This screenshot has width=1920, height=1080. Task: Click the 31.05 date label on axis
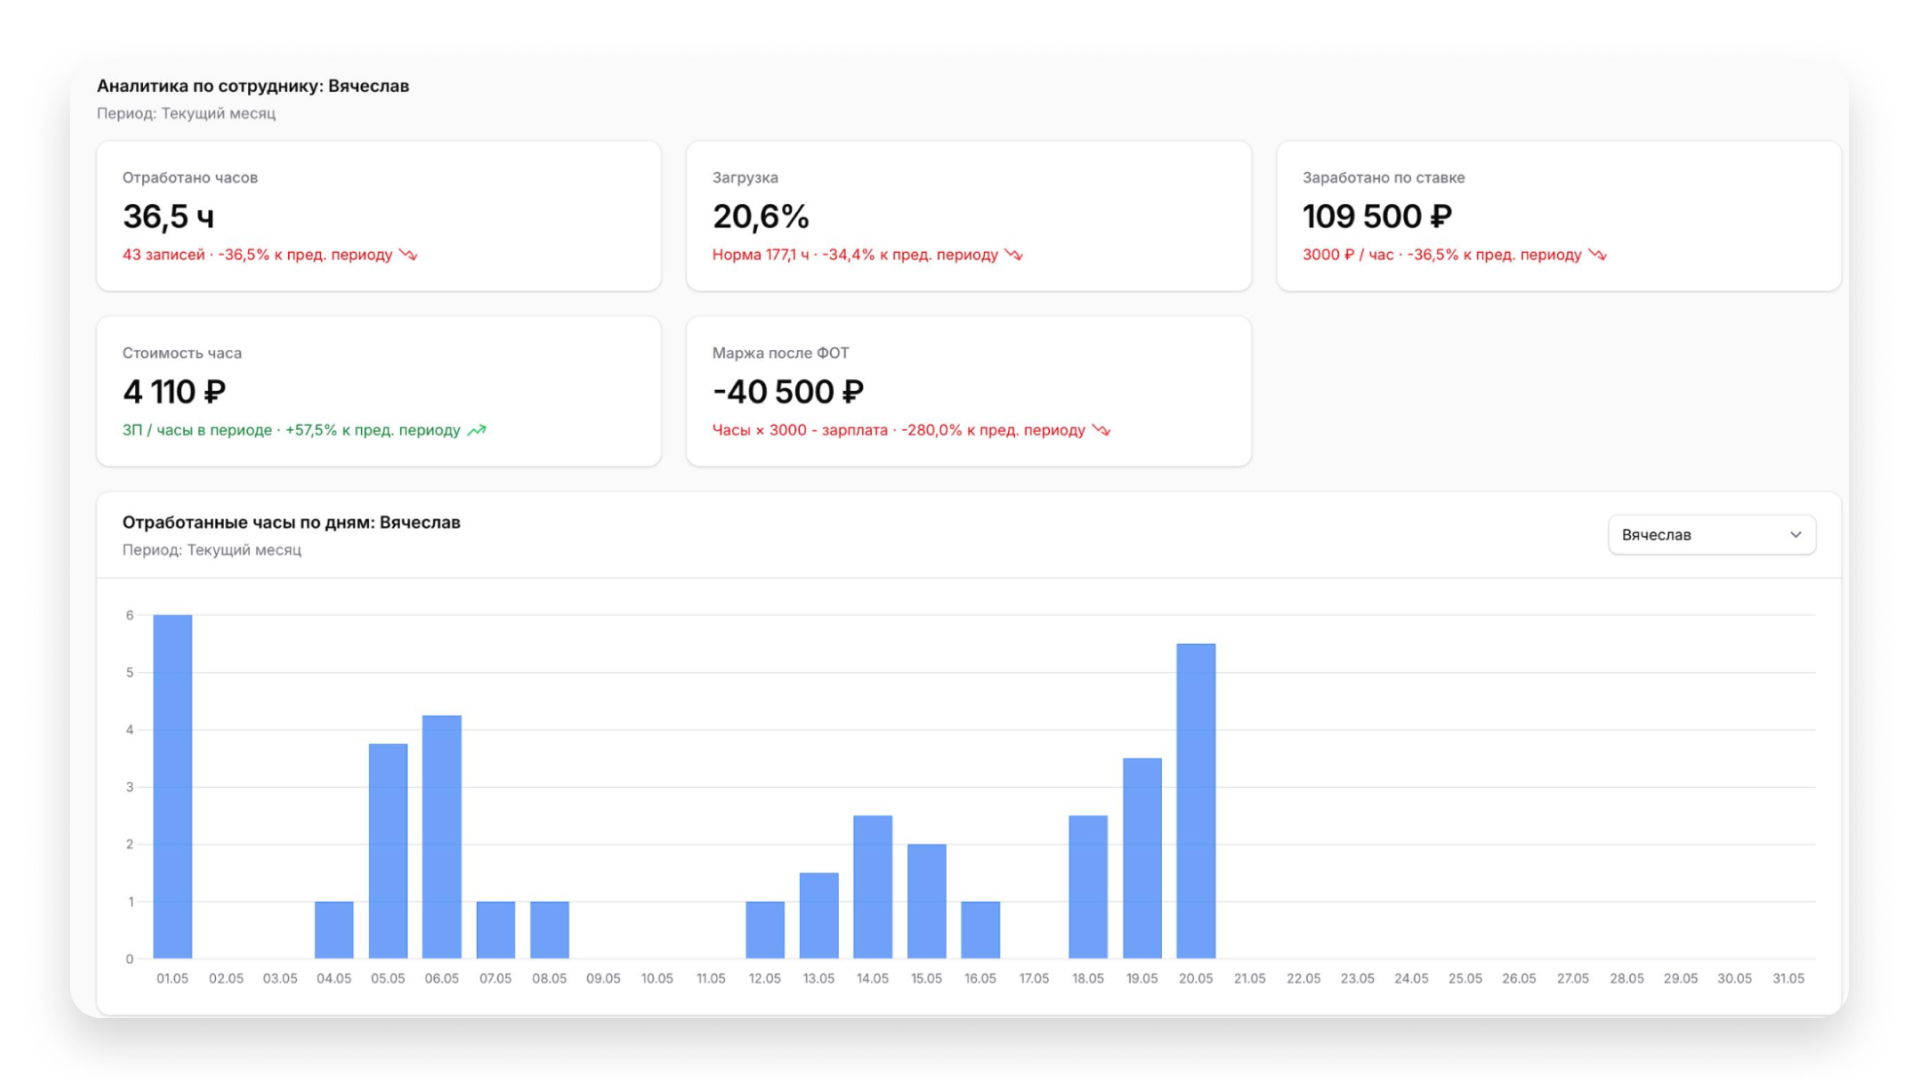[1788, 978]
